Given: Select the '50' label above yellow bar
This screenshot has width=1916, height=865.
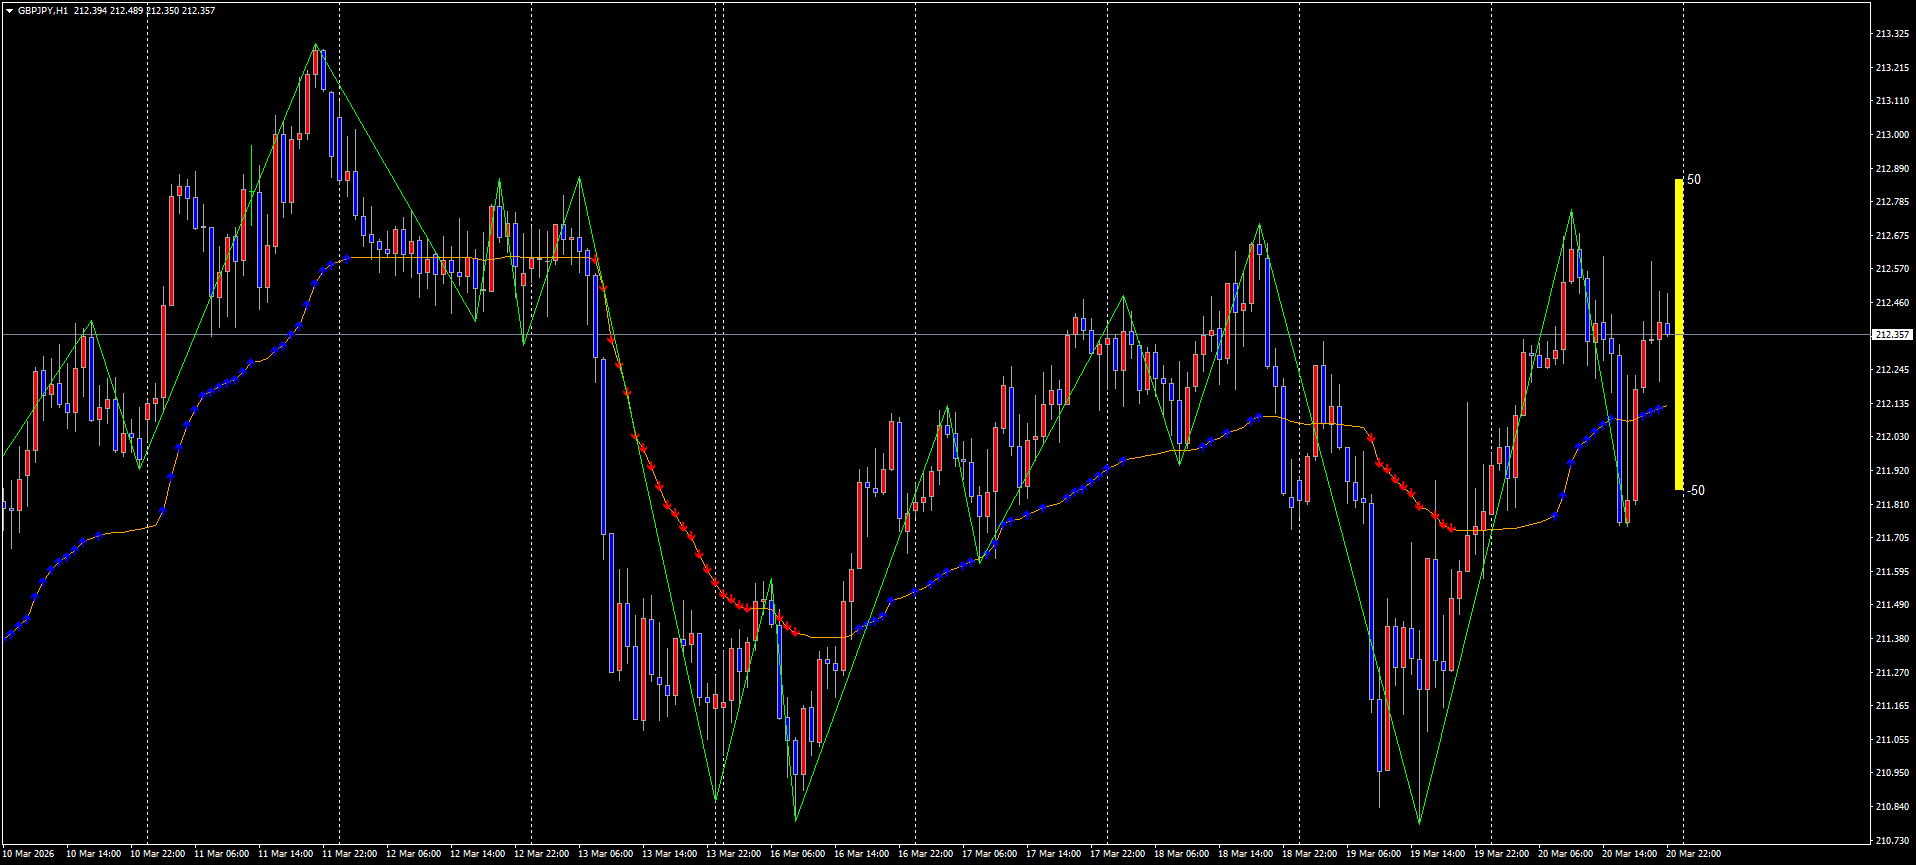Looking at the screenshot, I should (x=1693, y=180).
